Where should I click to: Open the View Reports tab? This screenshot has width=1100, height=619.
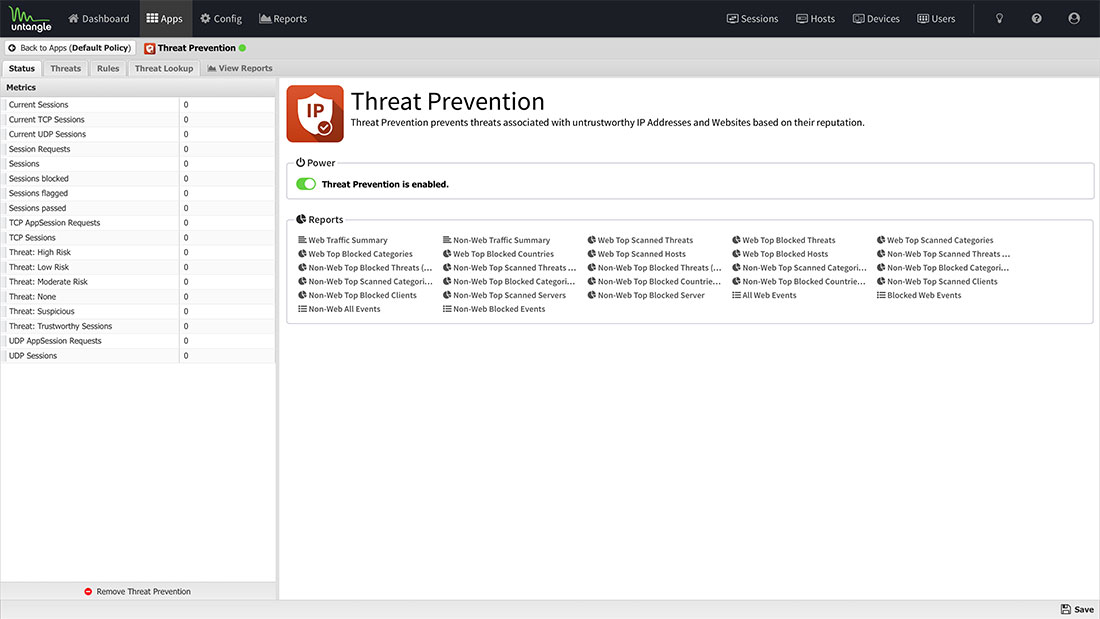point(240,68)
